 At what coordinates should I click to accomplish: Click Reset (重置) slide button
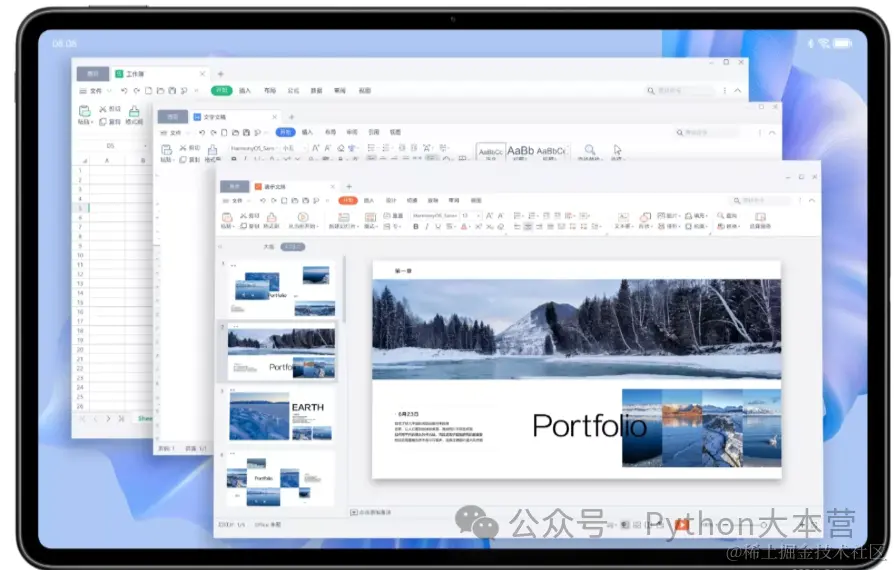(393, 216)
